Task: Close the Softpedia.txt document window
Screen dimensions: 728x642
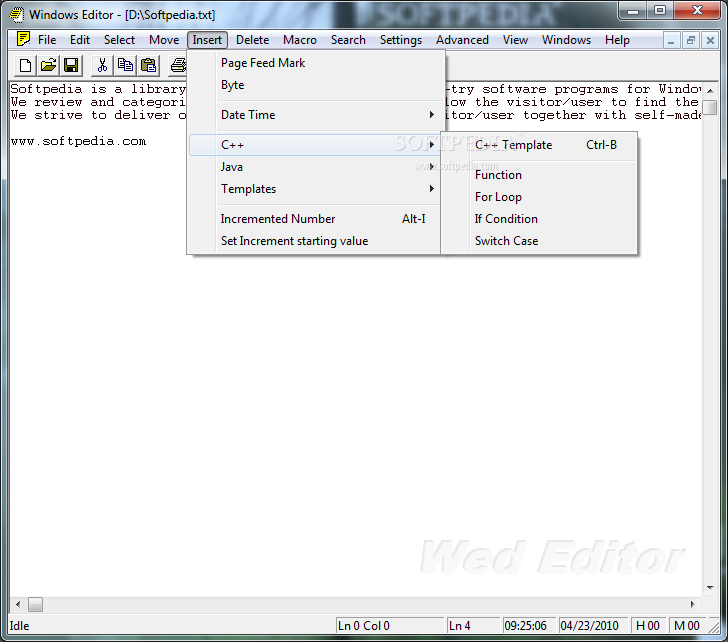Action: pyautogui.click(x=710, y=41)
